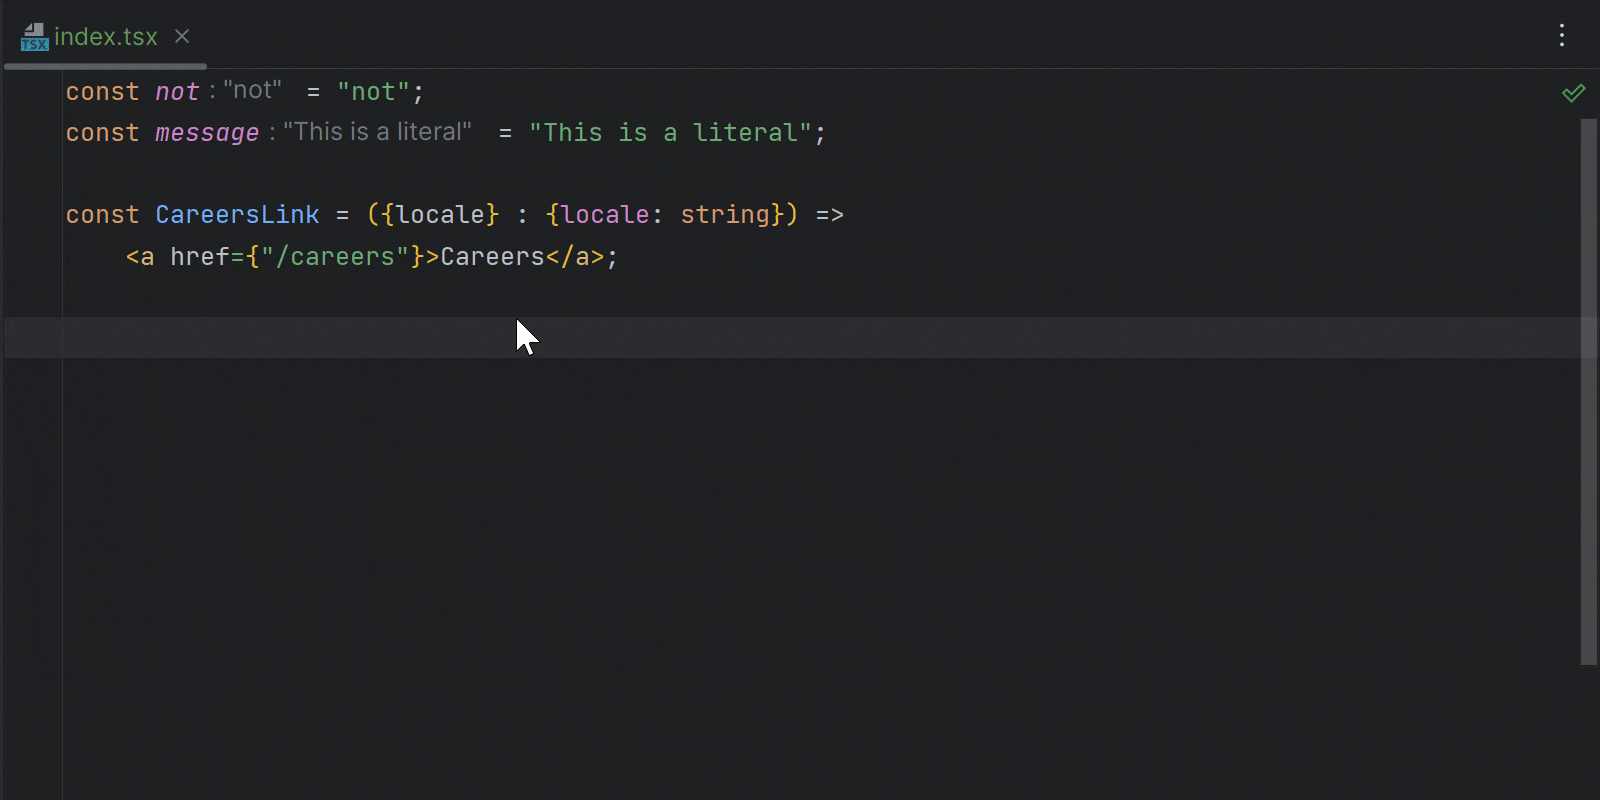Click the arrow => in CareersLink declaration
This screenshot has width=1600, height=800.
829,215
